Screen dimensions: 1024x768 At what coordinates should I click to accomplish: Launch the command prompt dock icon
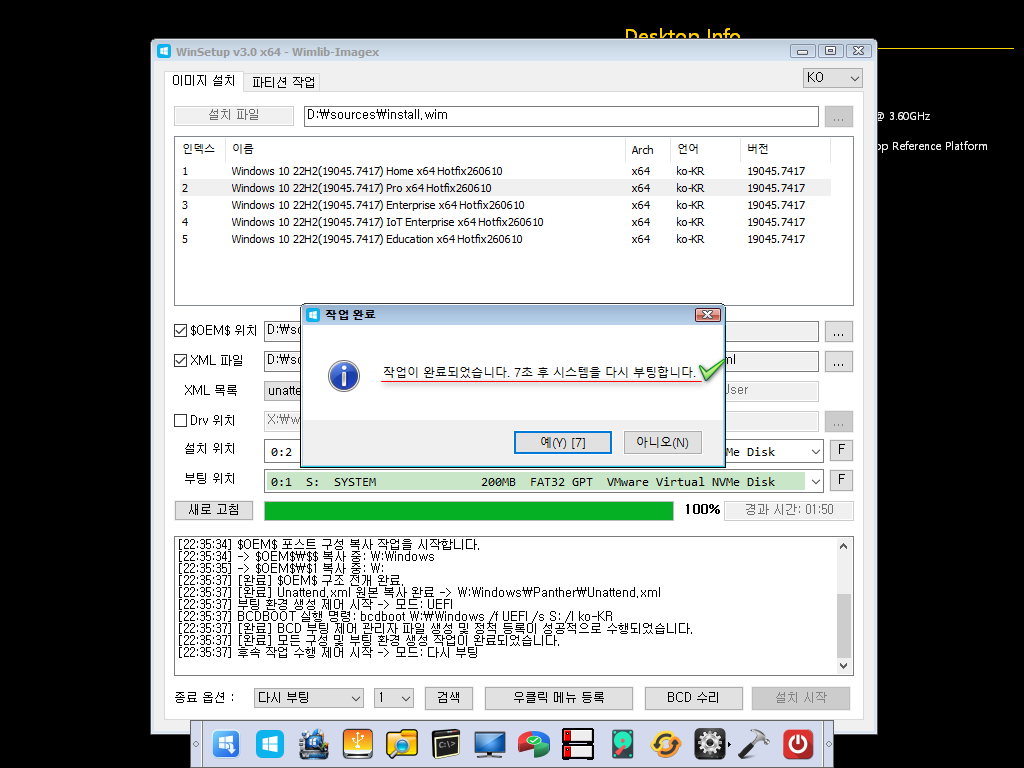click(446, 743)
